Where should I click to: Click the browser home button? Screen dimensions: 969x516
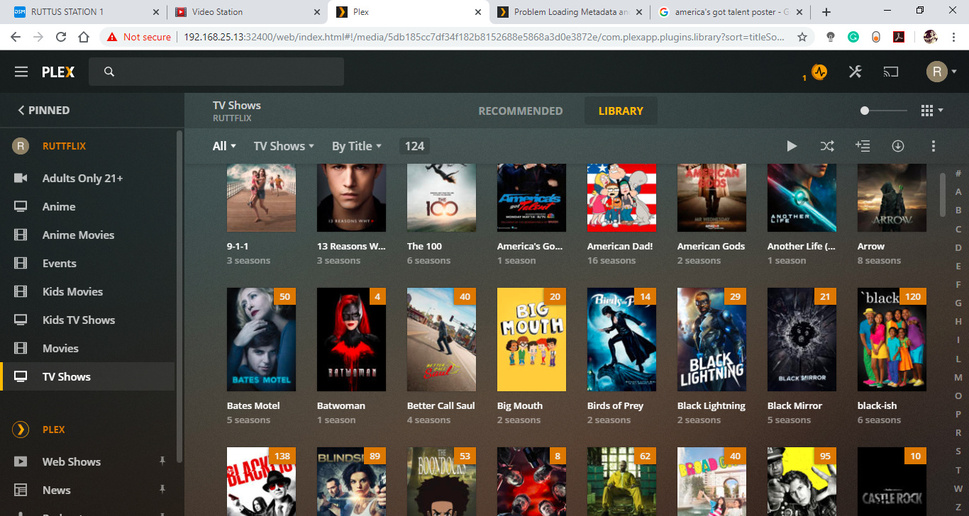point(83,37)
